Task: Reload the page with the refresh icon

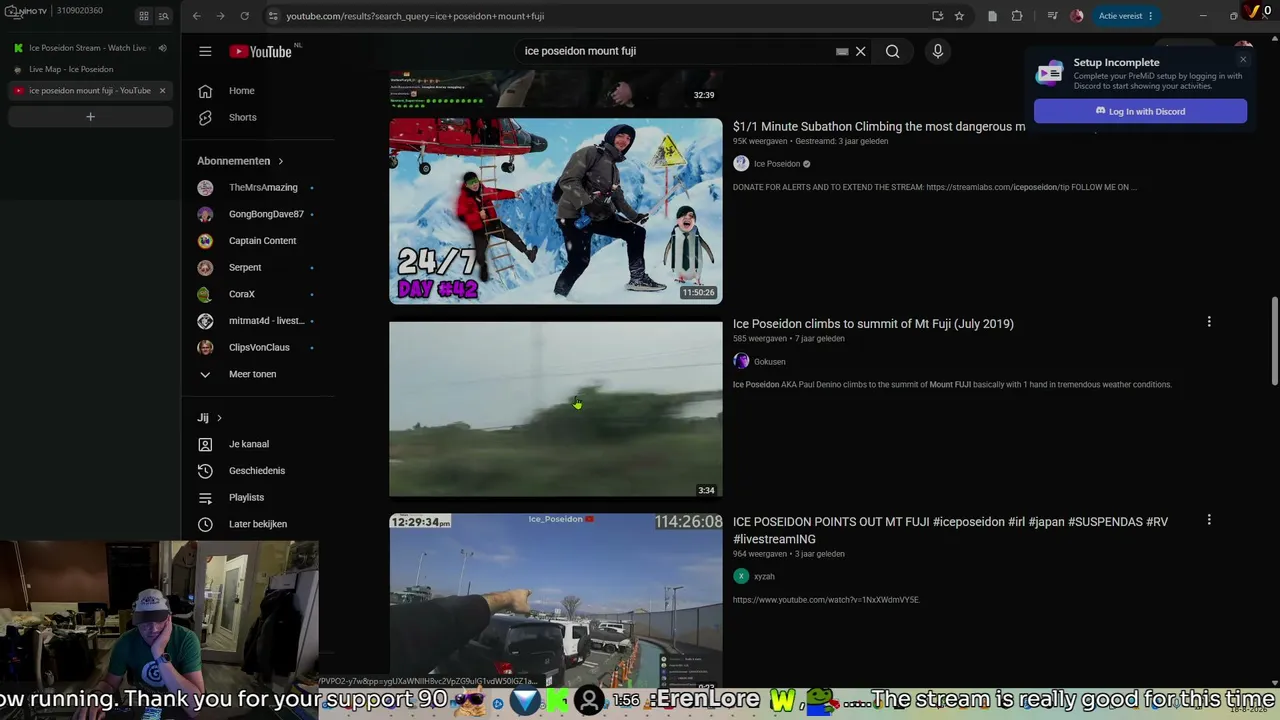Action: 244,16
